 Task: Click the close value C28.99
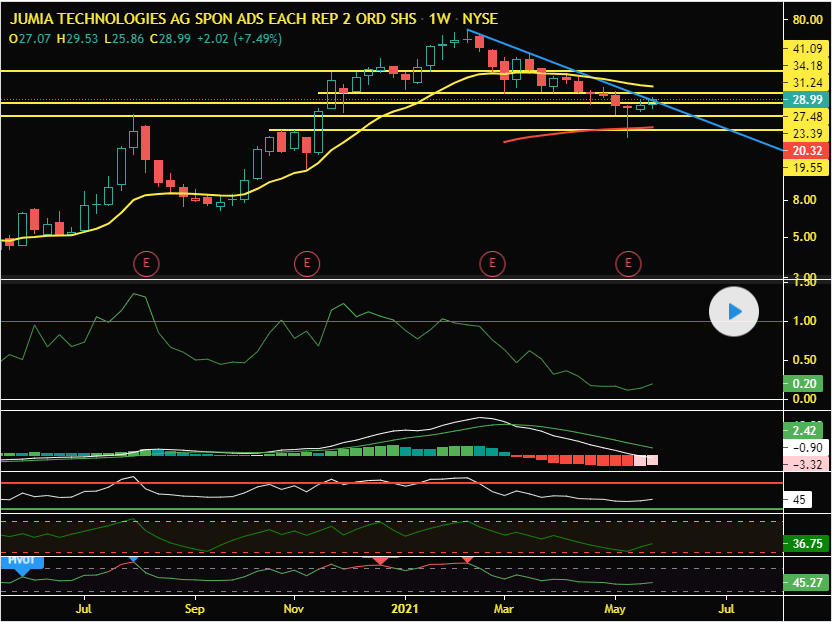(x=170, y=39)
